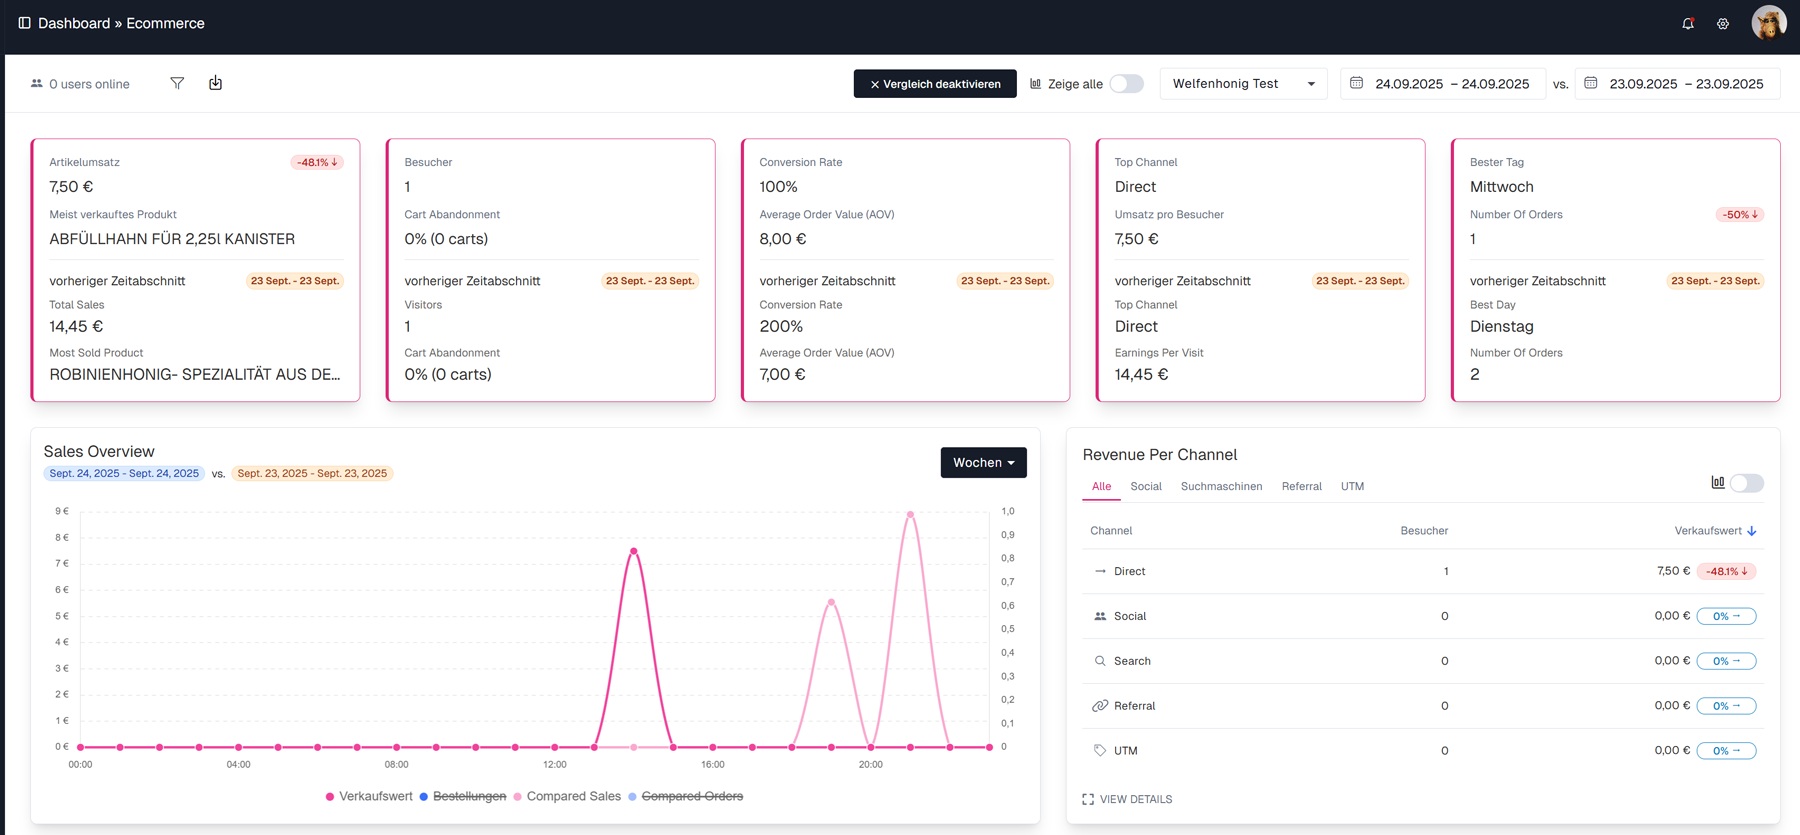
Task: Open settings gear icon
Action: point(1723,24)
